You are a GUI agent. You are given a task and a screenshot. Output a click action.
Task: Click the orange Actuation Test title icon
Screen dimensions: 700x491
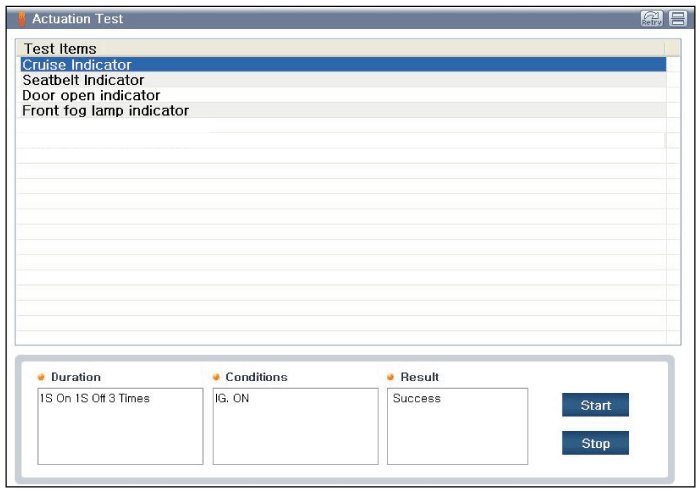click(x=22, y=19)
